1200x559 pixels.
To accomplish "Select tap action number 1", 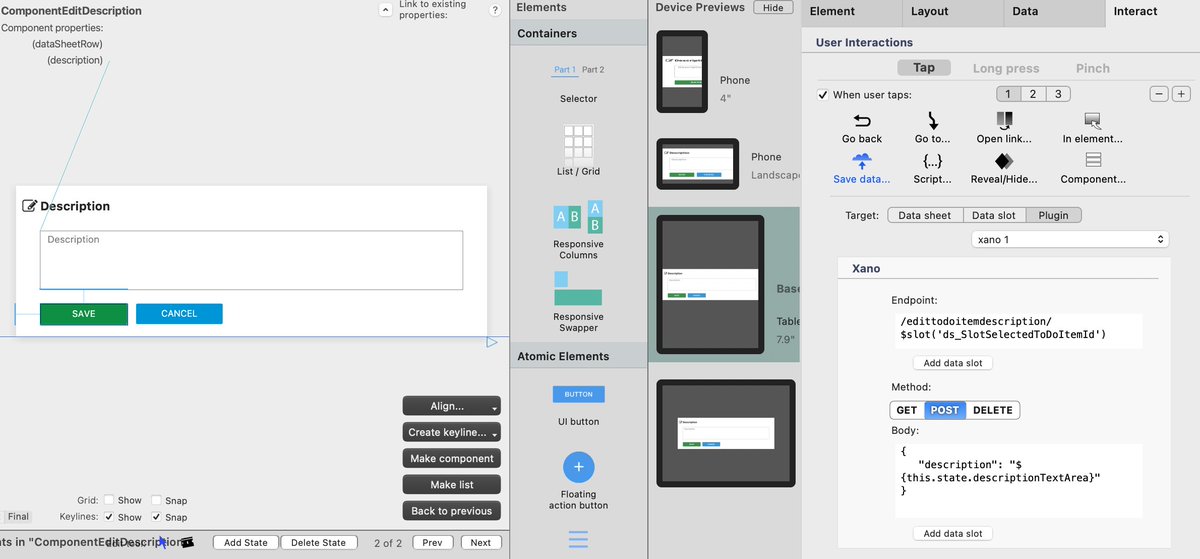I will (x=1008, y=94).
